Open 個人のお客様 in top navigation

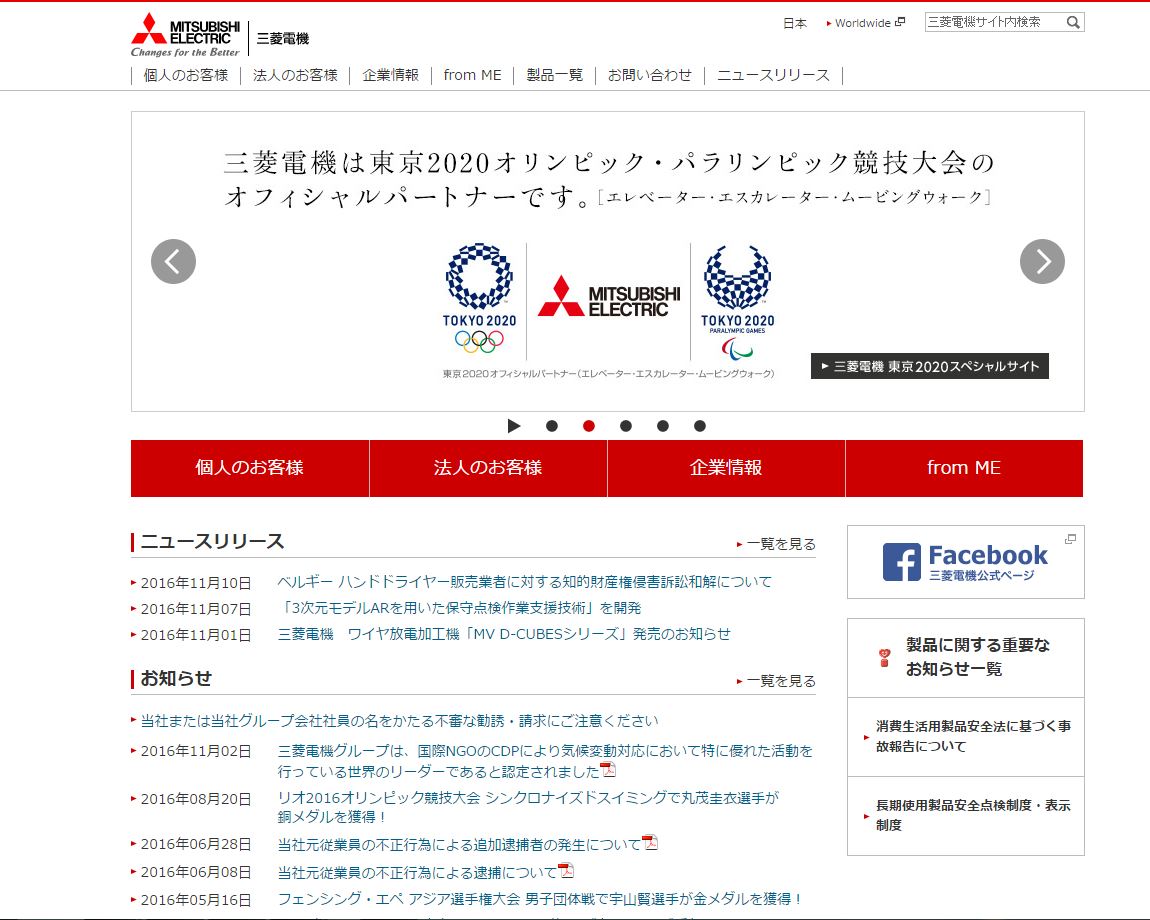point(186,75)
